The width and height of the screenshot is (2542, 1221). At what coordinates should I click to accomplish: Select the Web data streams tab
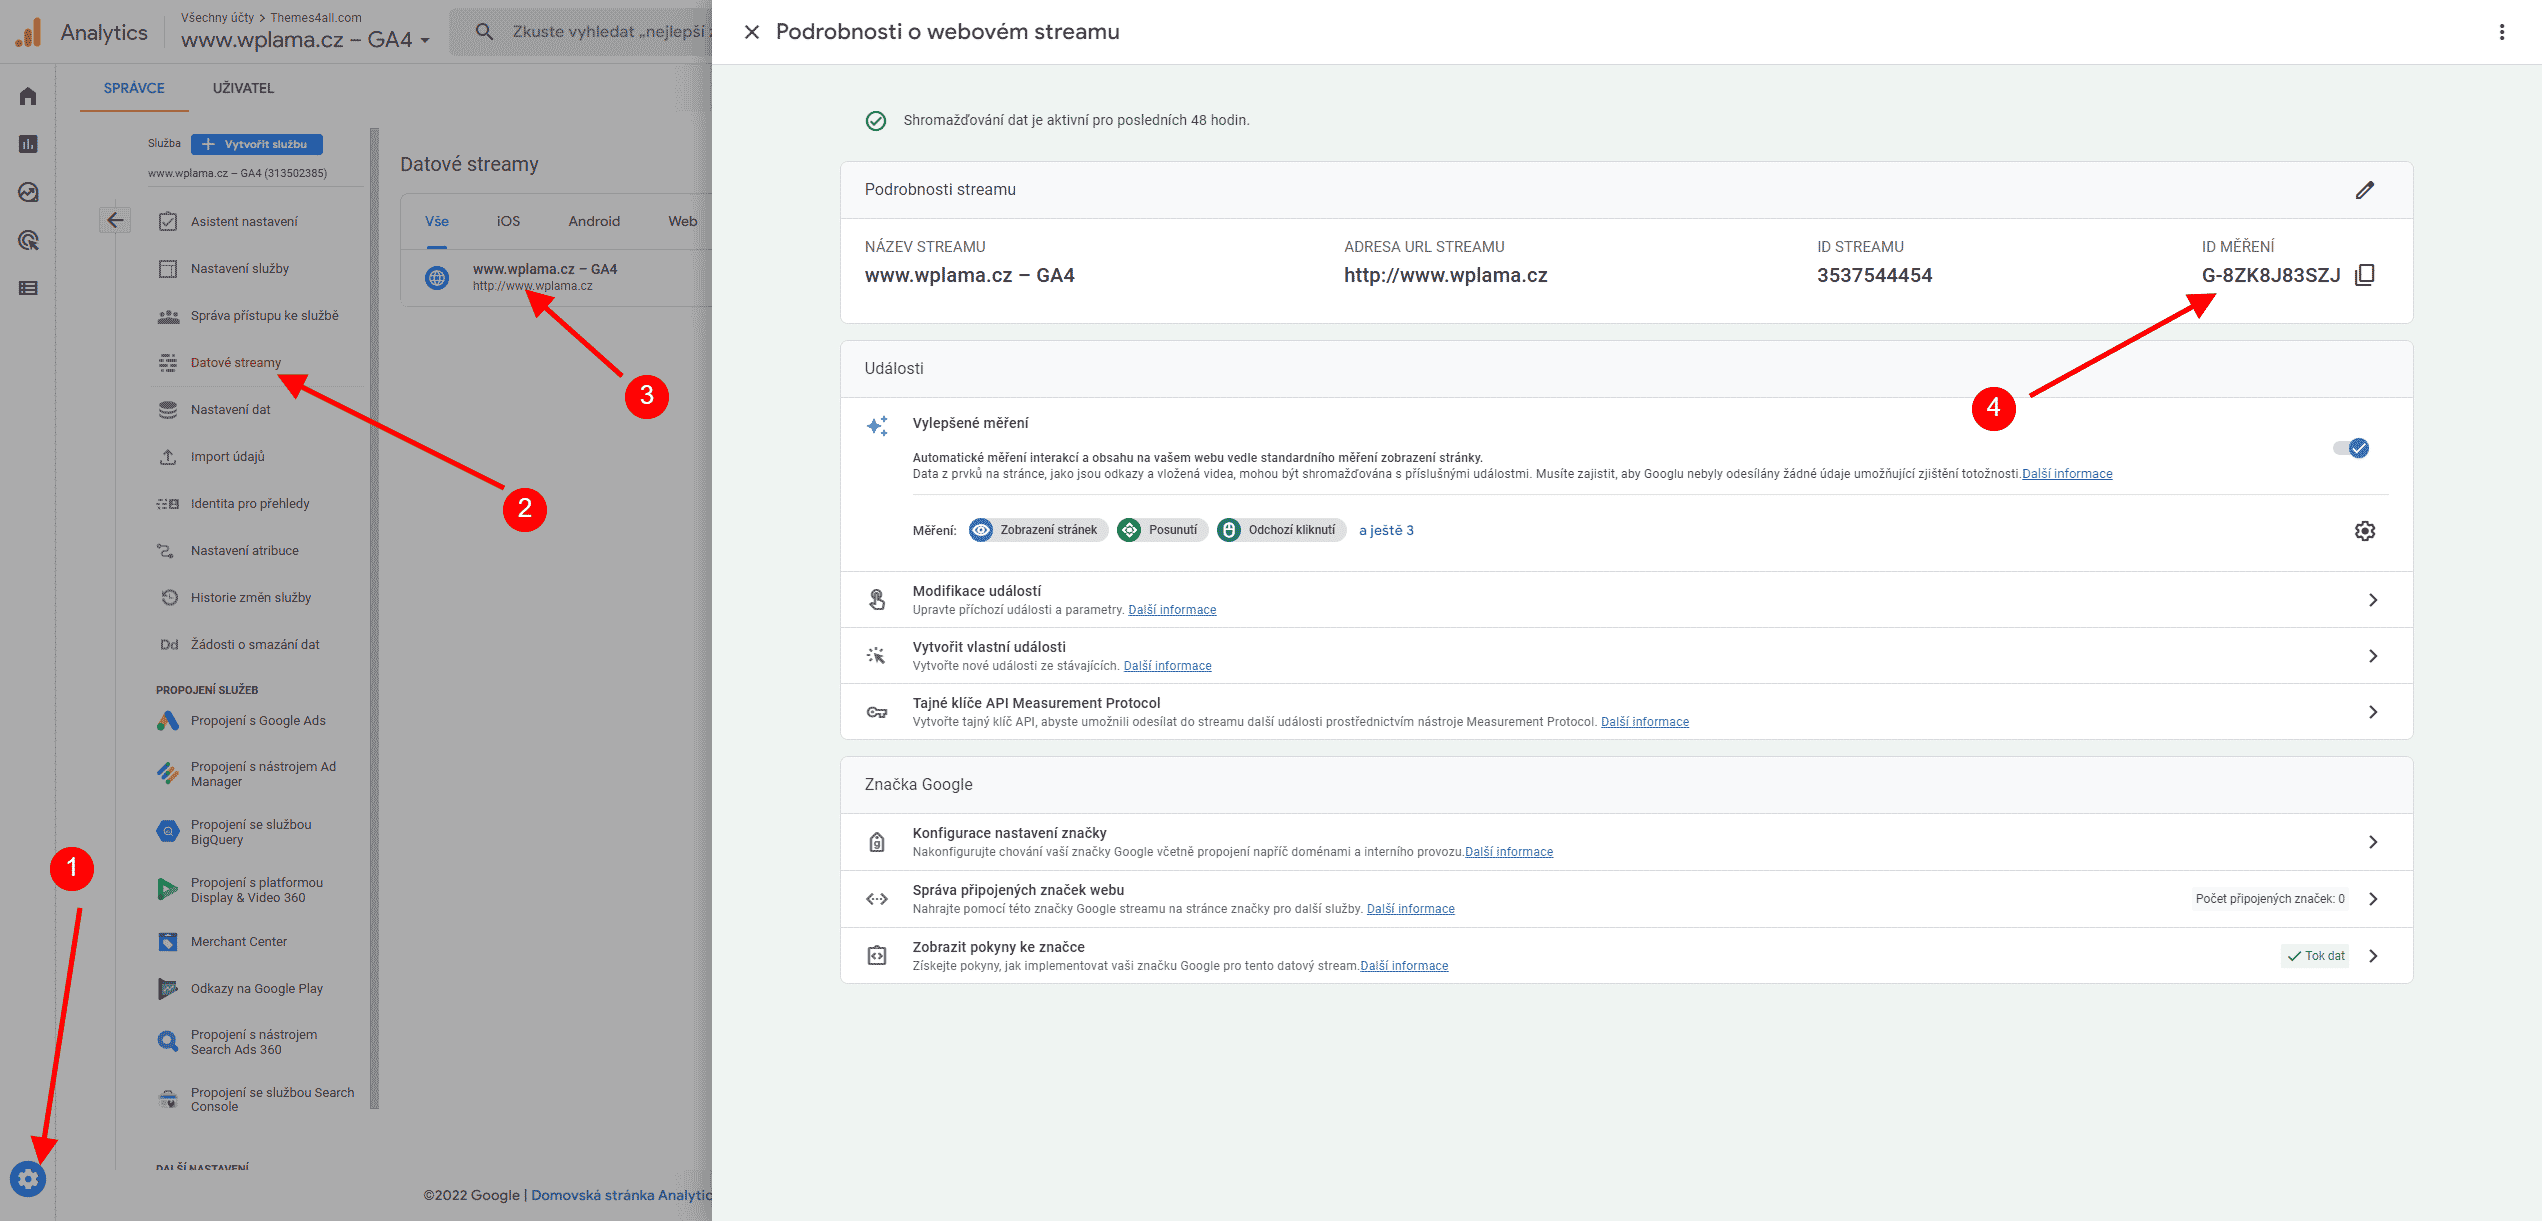tap(683, 222)
